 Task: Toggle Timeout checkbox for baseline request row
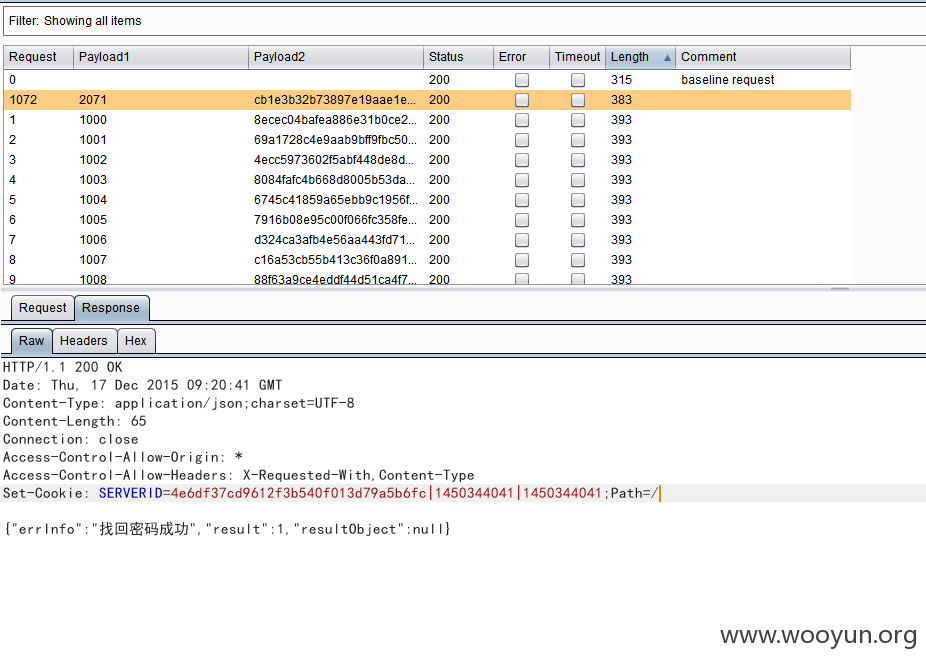pyautogui.click(x=578, y=80)
